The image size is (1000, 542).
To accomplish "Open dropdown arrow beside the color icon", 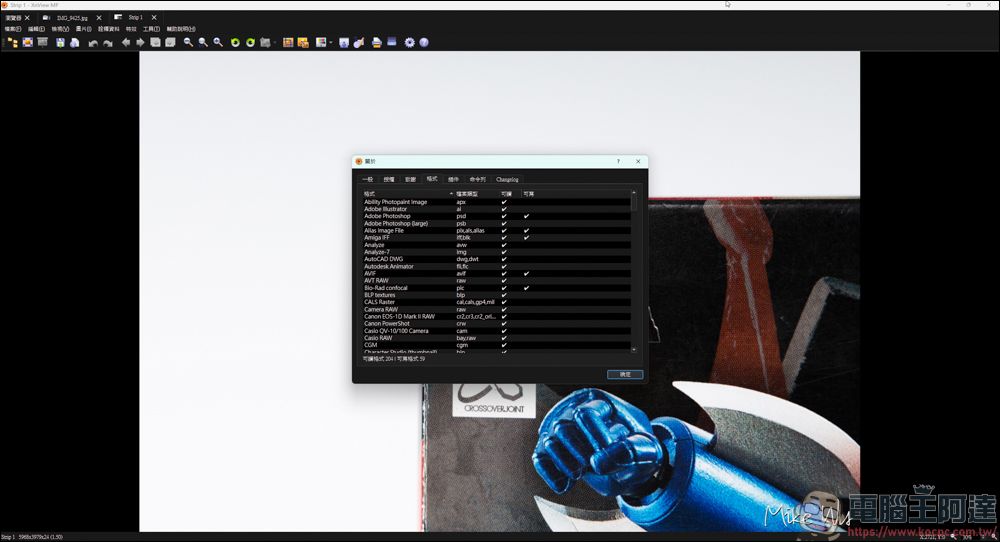I will (x=330, y=43).
